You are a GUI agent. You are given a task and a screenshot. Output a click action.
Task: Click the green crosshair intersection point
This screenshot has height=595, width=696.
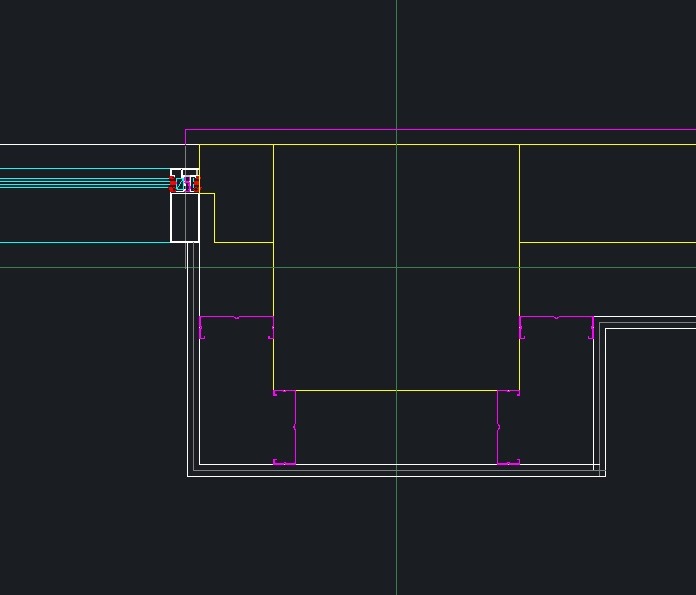click(x=397, y=267)
